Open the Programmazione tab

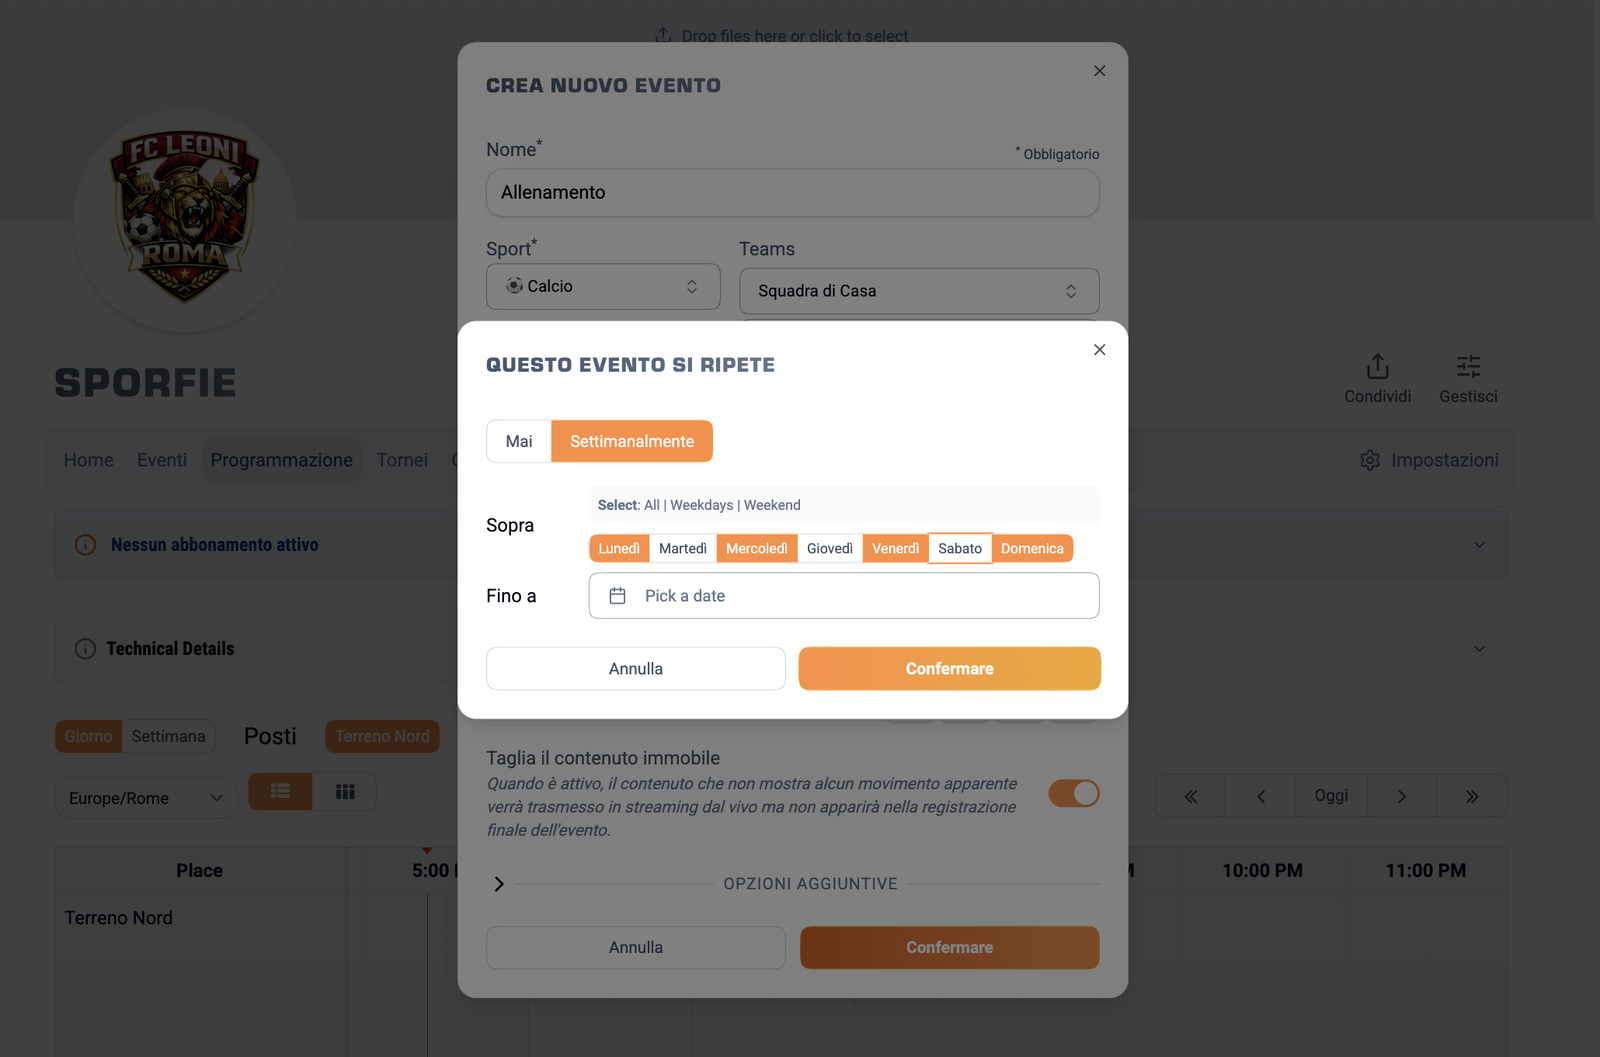pyautogui.click(x=281, y=460)
